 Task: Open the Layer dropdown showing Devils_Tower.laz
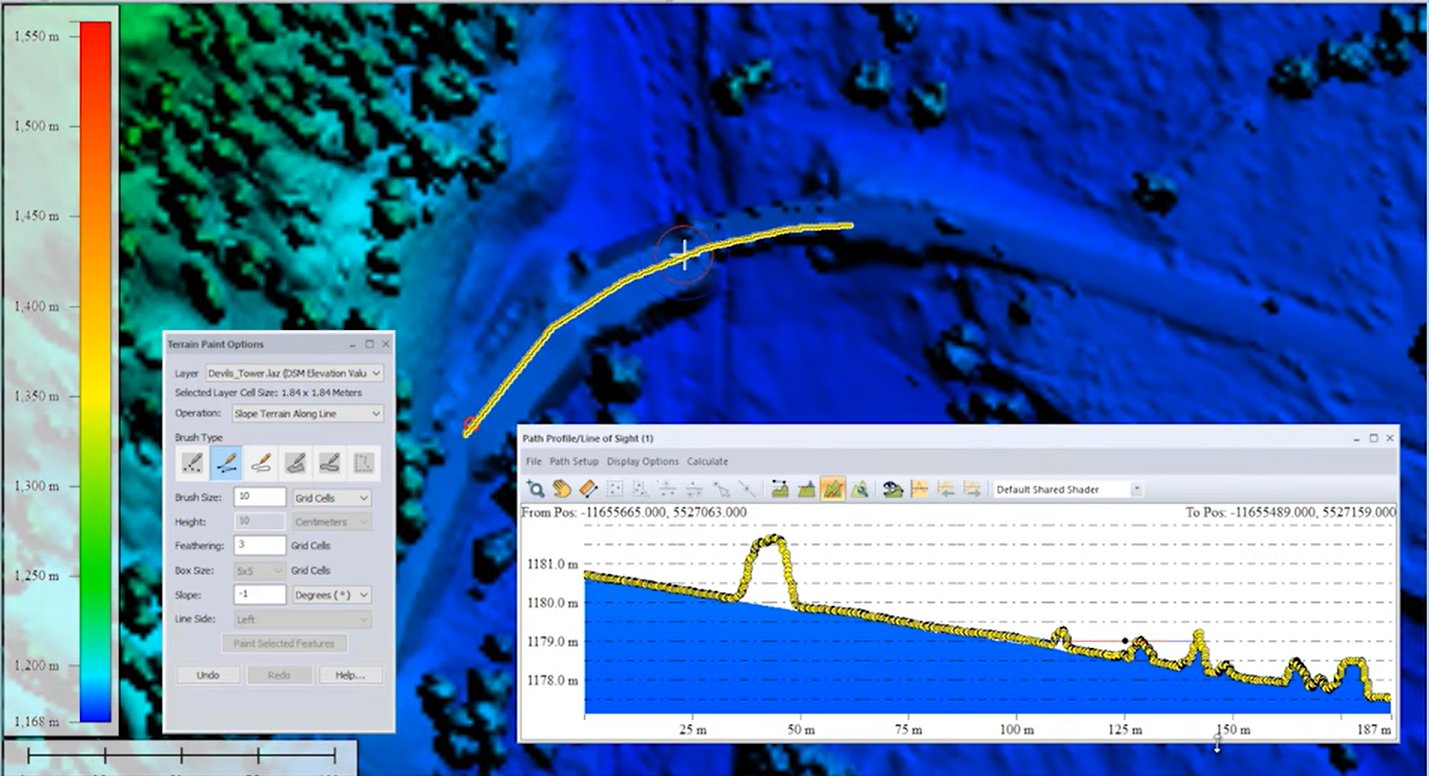pyautogui.click(x=294, y=373)
